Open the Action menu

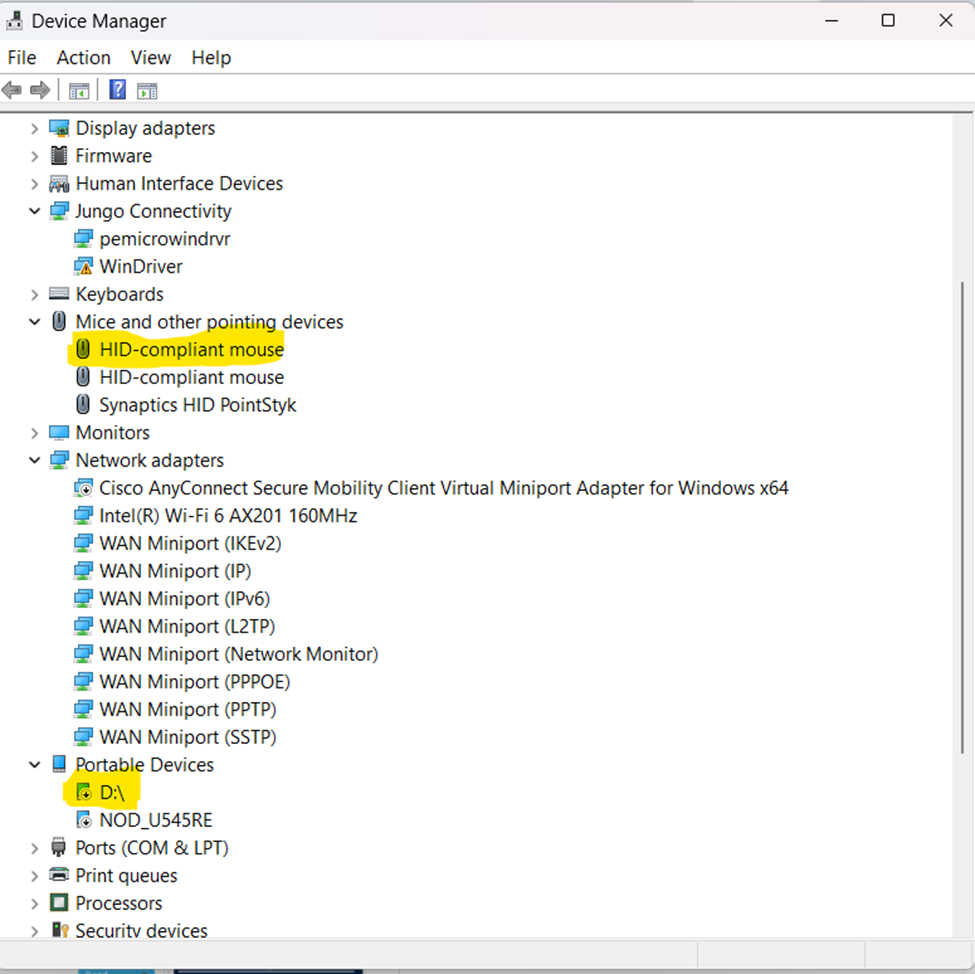tap(84, 58)
